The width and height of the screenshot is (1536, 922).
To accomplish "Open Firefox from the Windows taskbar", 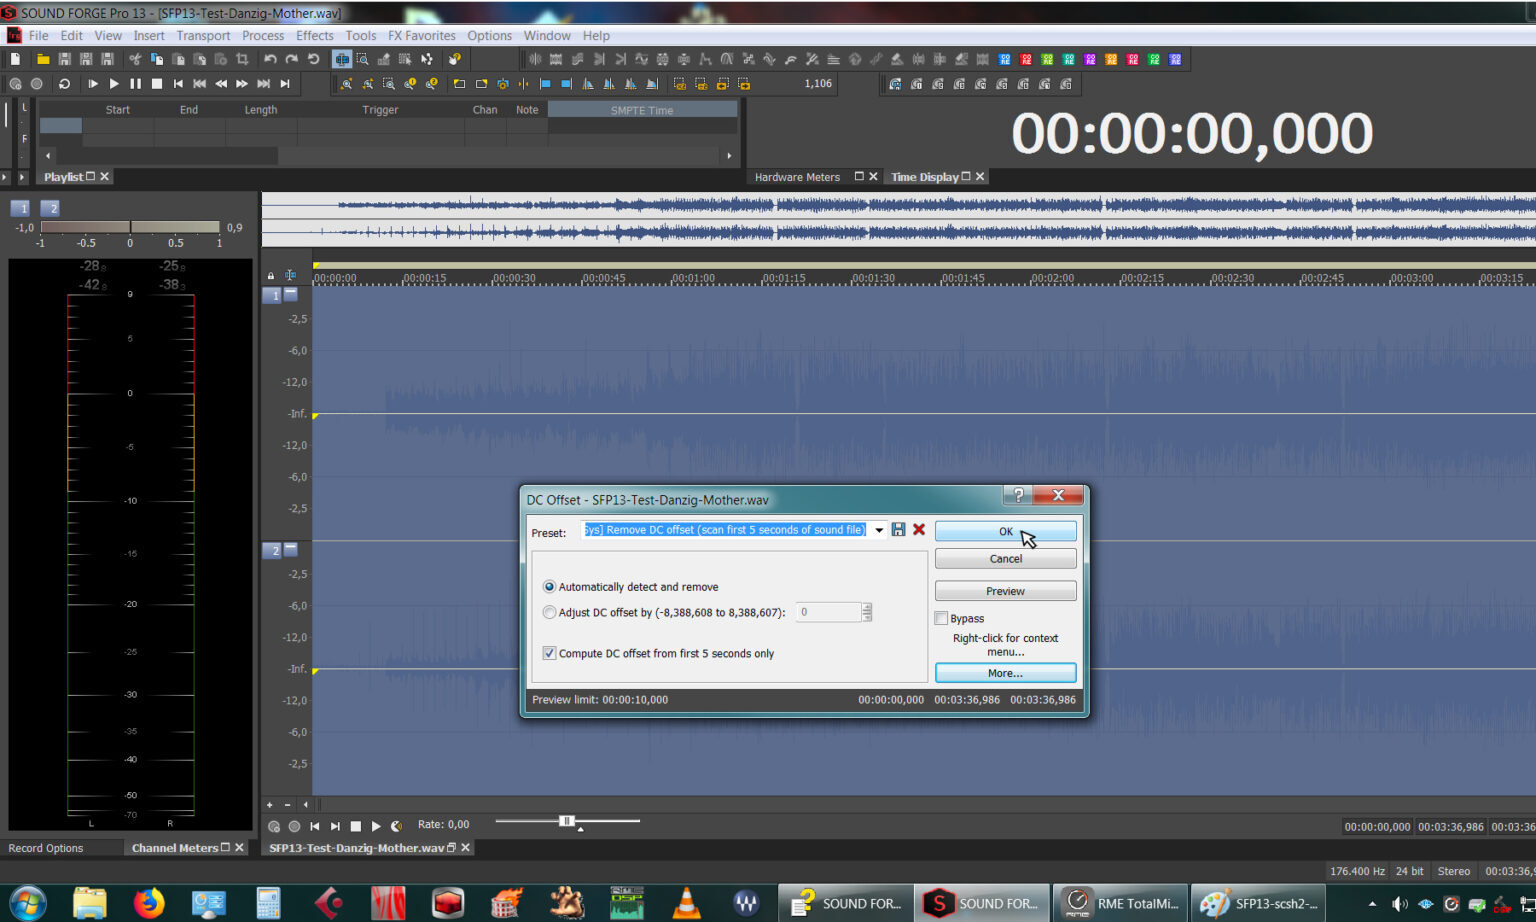I will point(149,903).
